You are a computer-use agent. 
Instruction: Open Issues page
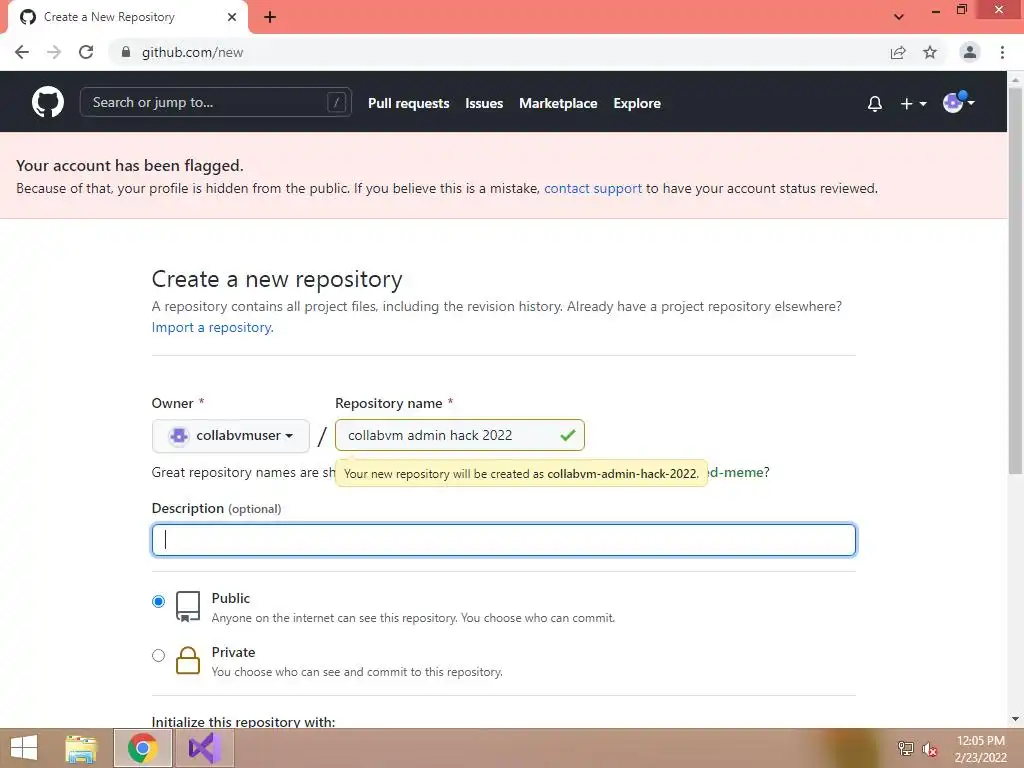pyautogui.click(x=484, y=103)
